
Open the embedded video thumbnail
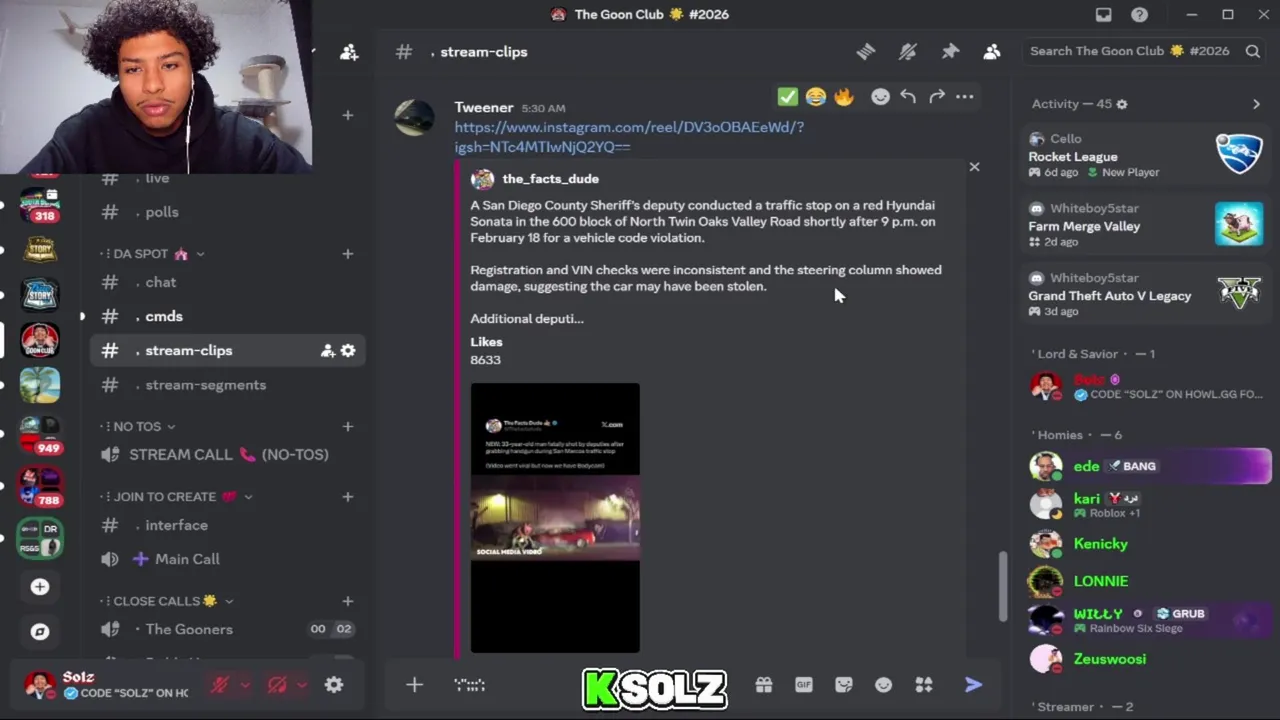pos(555,518)
